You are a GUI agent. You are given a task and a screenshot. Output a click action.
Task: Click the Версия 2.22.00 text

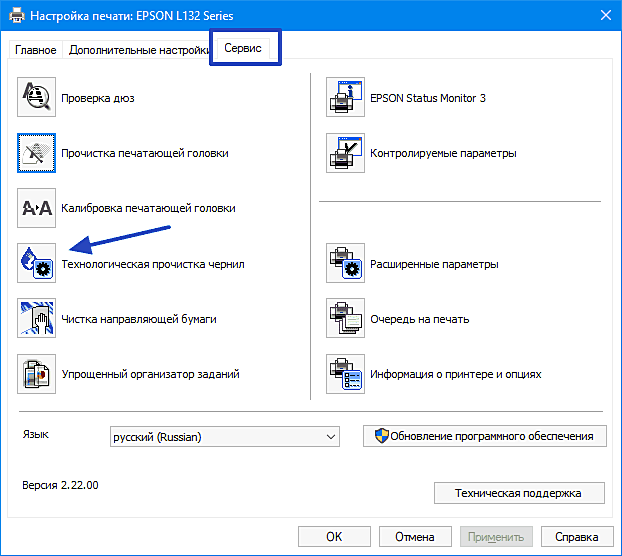[x=60, y=485]
